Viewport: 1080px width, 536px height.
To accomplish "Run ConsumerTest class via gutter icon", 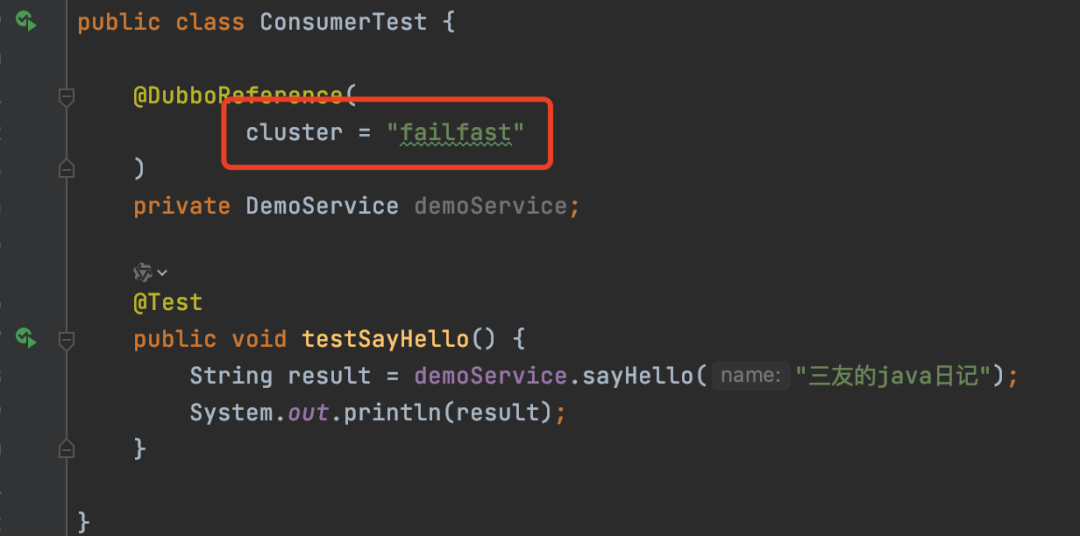I will [x=26, y=21].
